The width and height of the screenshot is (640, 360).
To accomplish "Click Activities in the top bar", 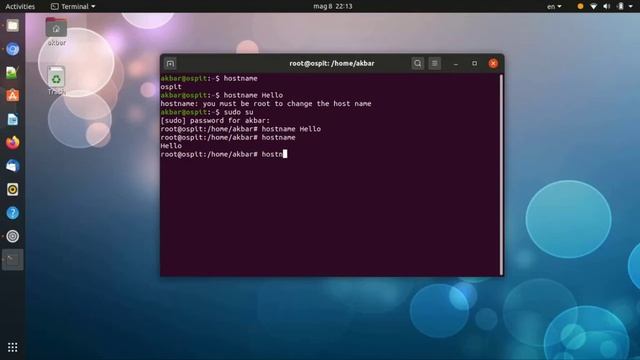I will point(20,6).
